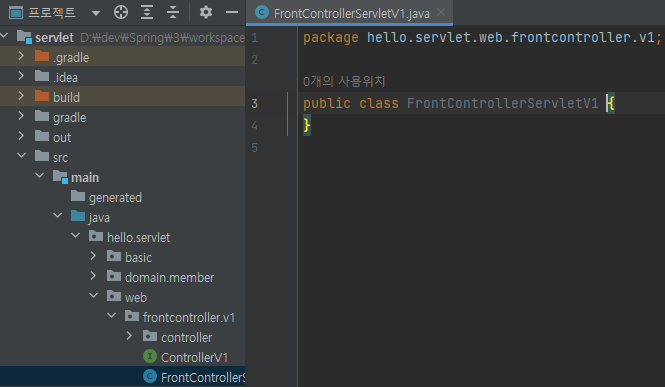Click line number 1 in gutter
This screenshot has width=665, height=387.
[x=254, y=38]
